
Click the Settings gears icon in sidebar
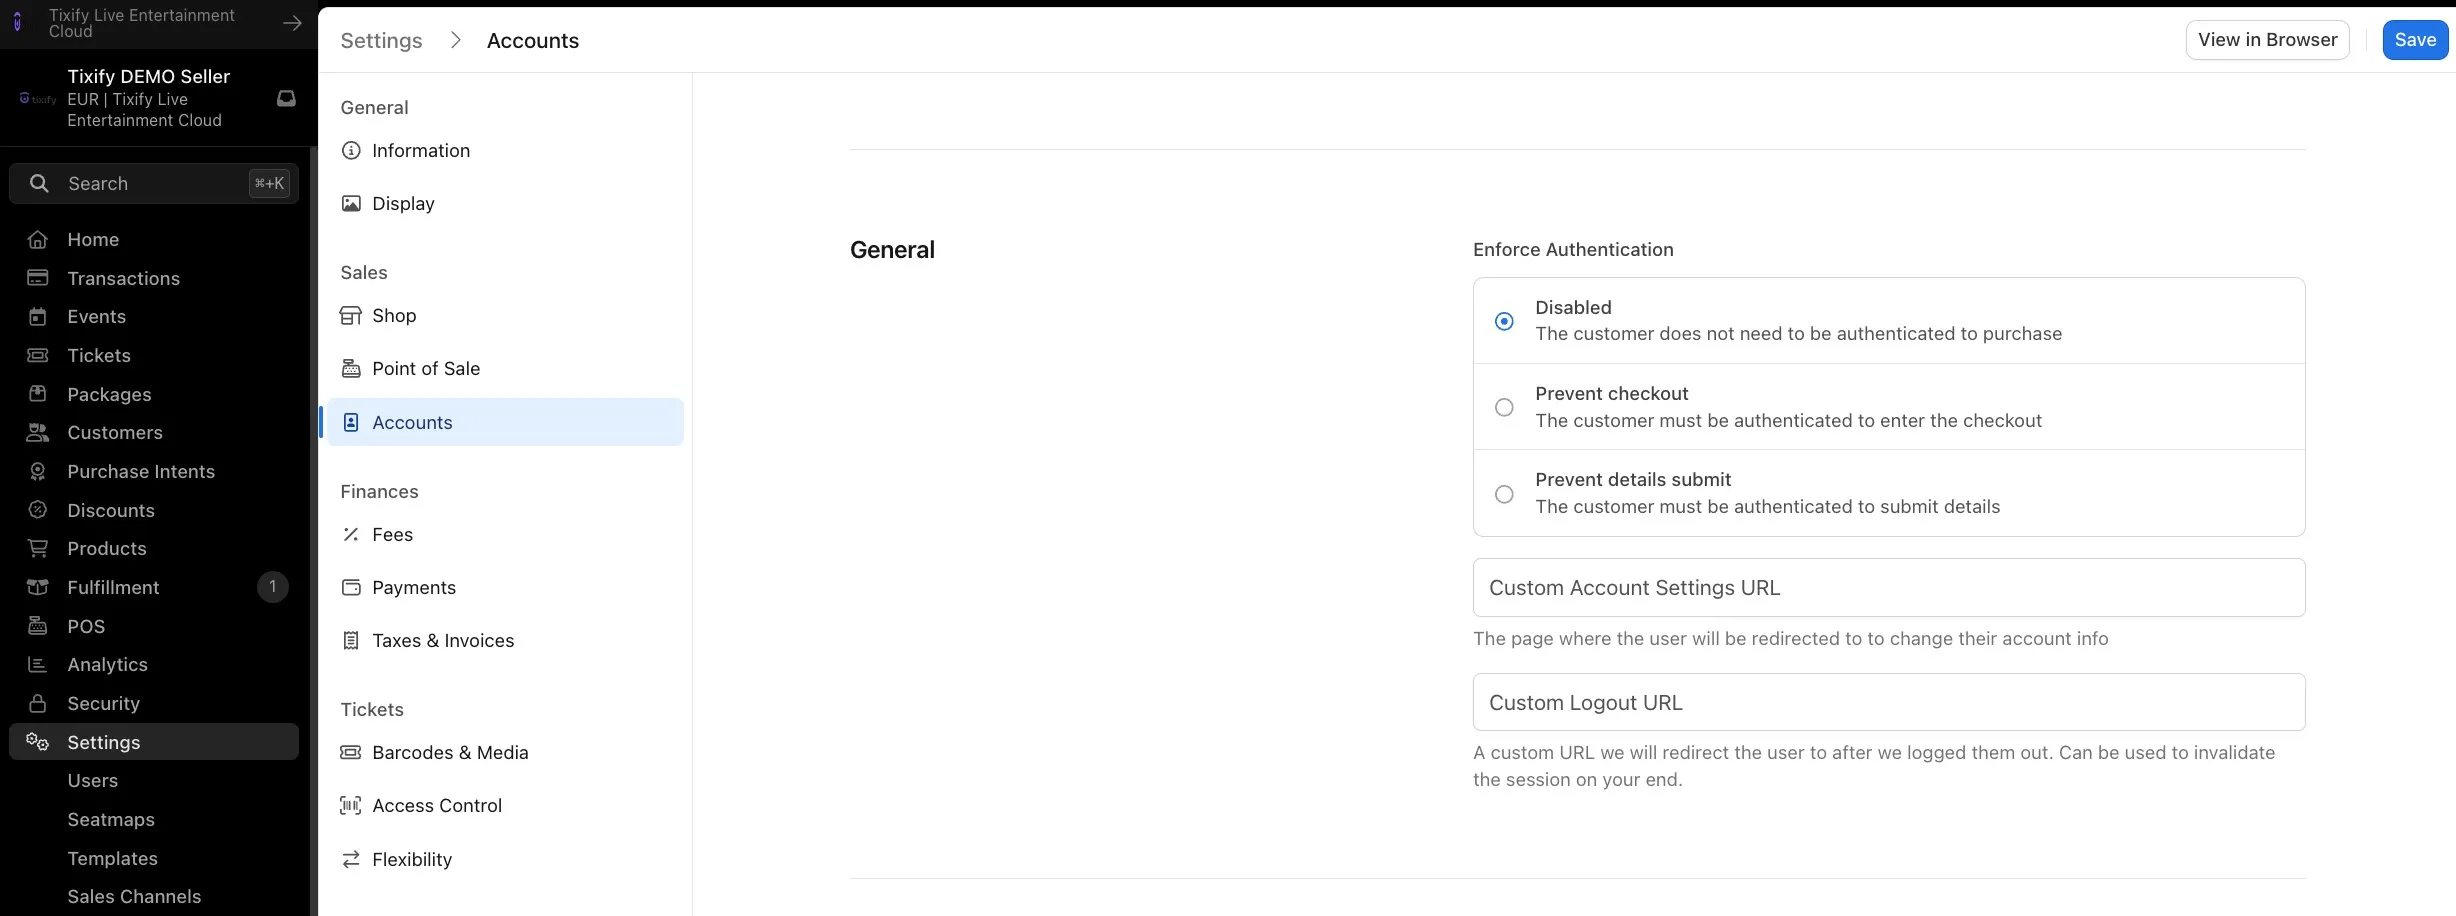point(38,742)
